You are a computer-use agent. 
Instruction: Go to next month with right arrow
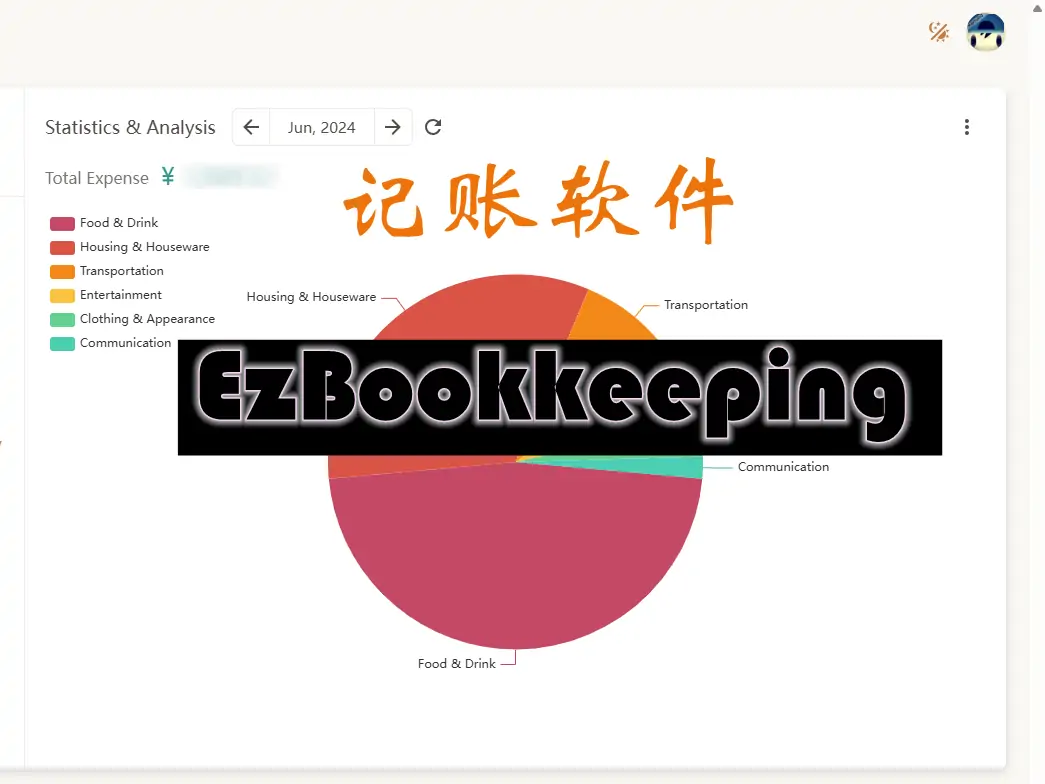(393, 127)
